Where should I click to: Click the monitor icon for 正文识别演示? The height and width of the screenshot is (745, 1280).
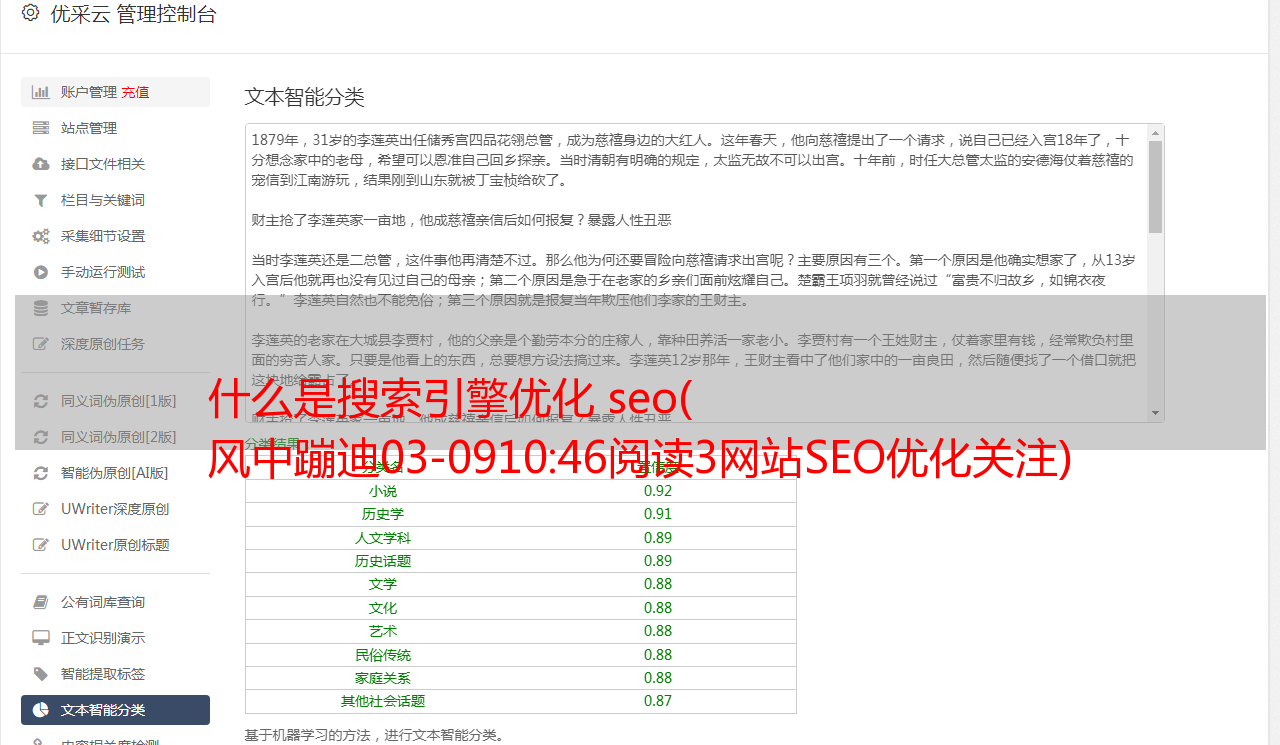pyautogui.click(x=41, y=638)
